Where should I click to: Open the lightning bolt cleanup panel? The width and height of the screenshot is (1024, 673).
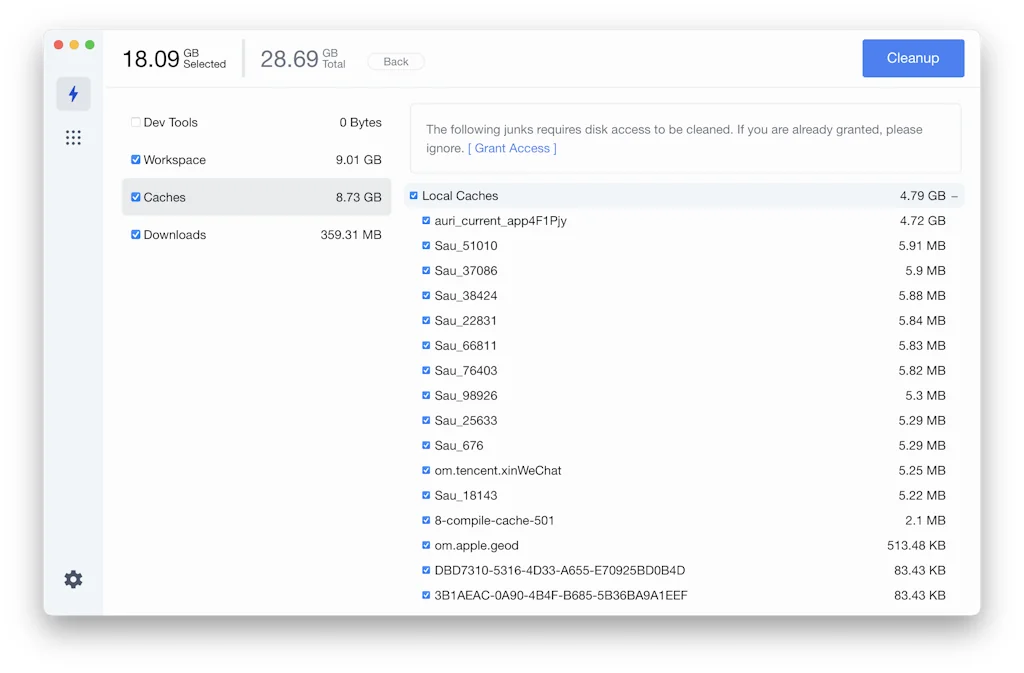point(73,94)
